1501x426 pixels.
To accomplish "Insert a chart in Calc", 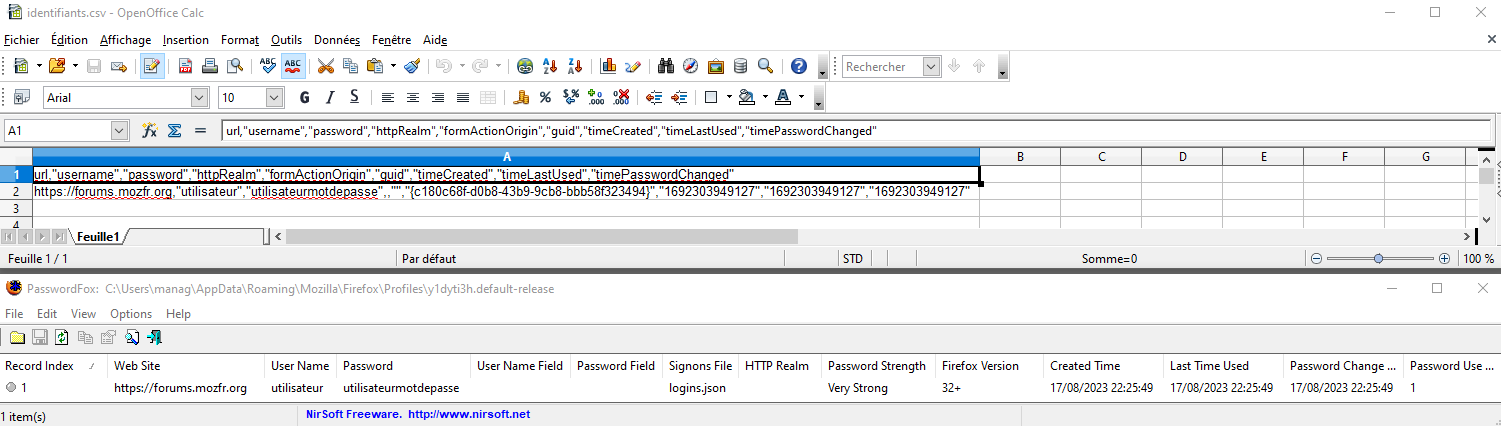I will [608, 66].
